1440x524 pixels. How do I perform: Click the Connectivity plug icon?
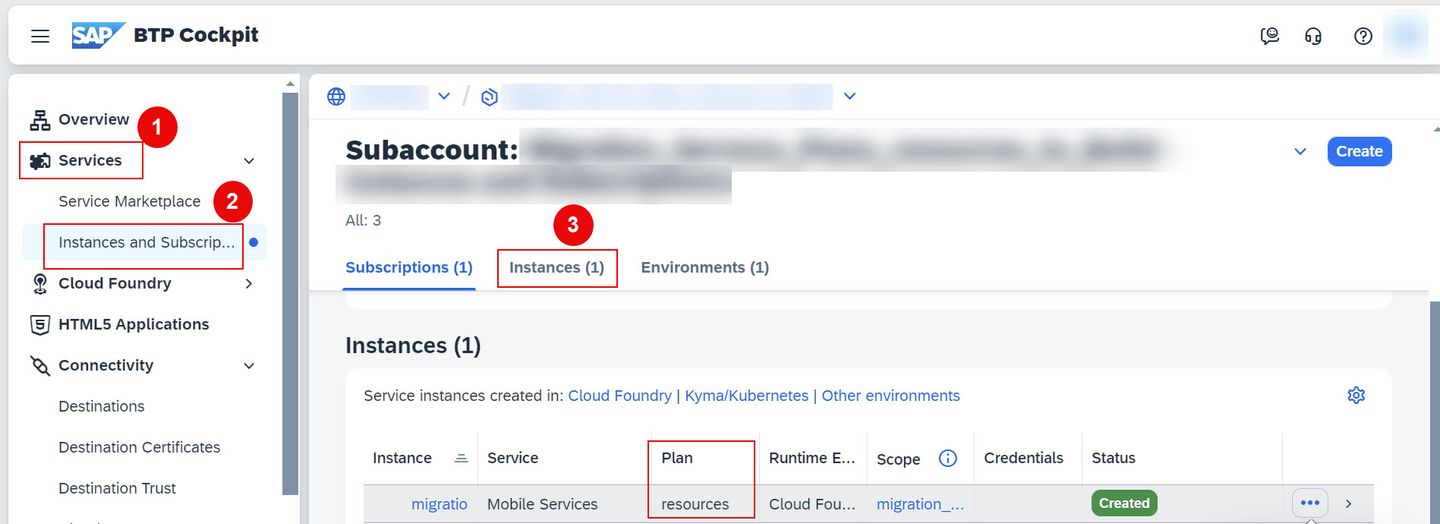[x=40, y=366]
